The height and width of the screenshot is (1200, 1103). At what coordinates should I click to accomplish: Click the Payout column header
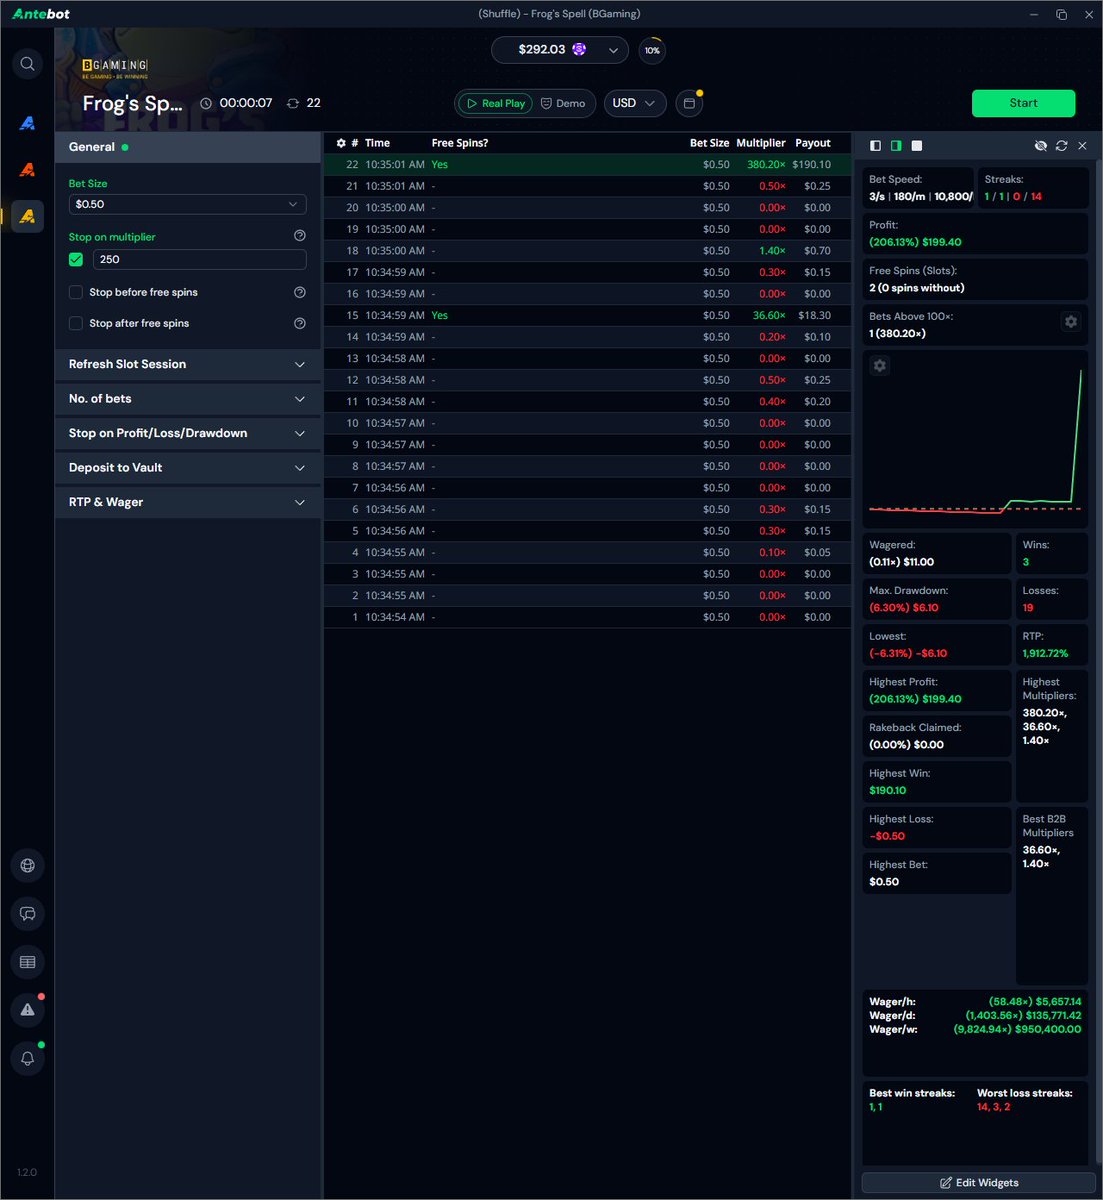tap(813, 143)
